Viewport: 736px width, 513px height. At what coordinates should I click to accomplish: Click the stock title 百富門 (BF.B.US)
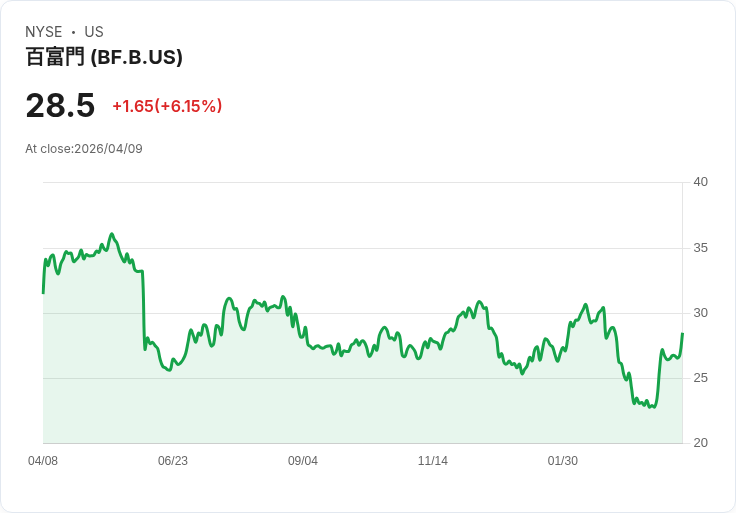click(104, 57)
